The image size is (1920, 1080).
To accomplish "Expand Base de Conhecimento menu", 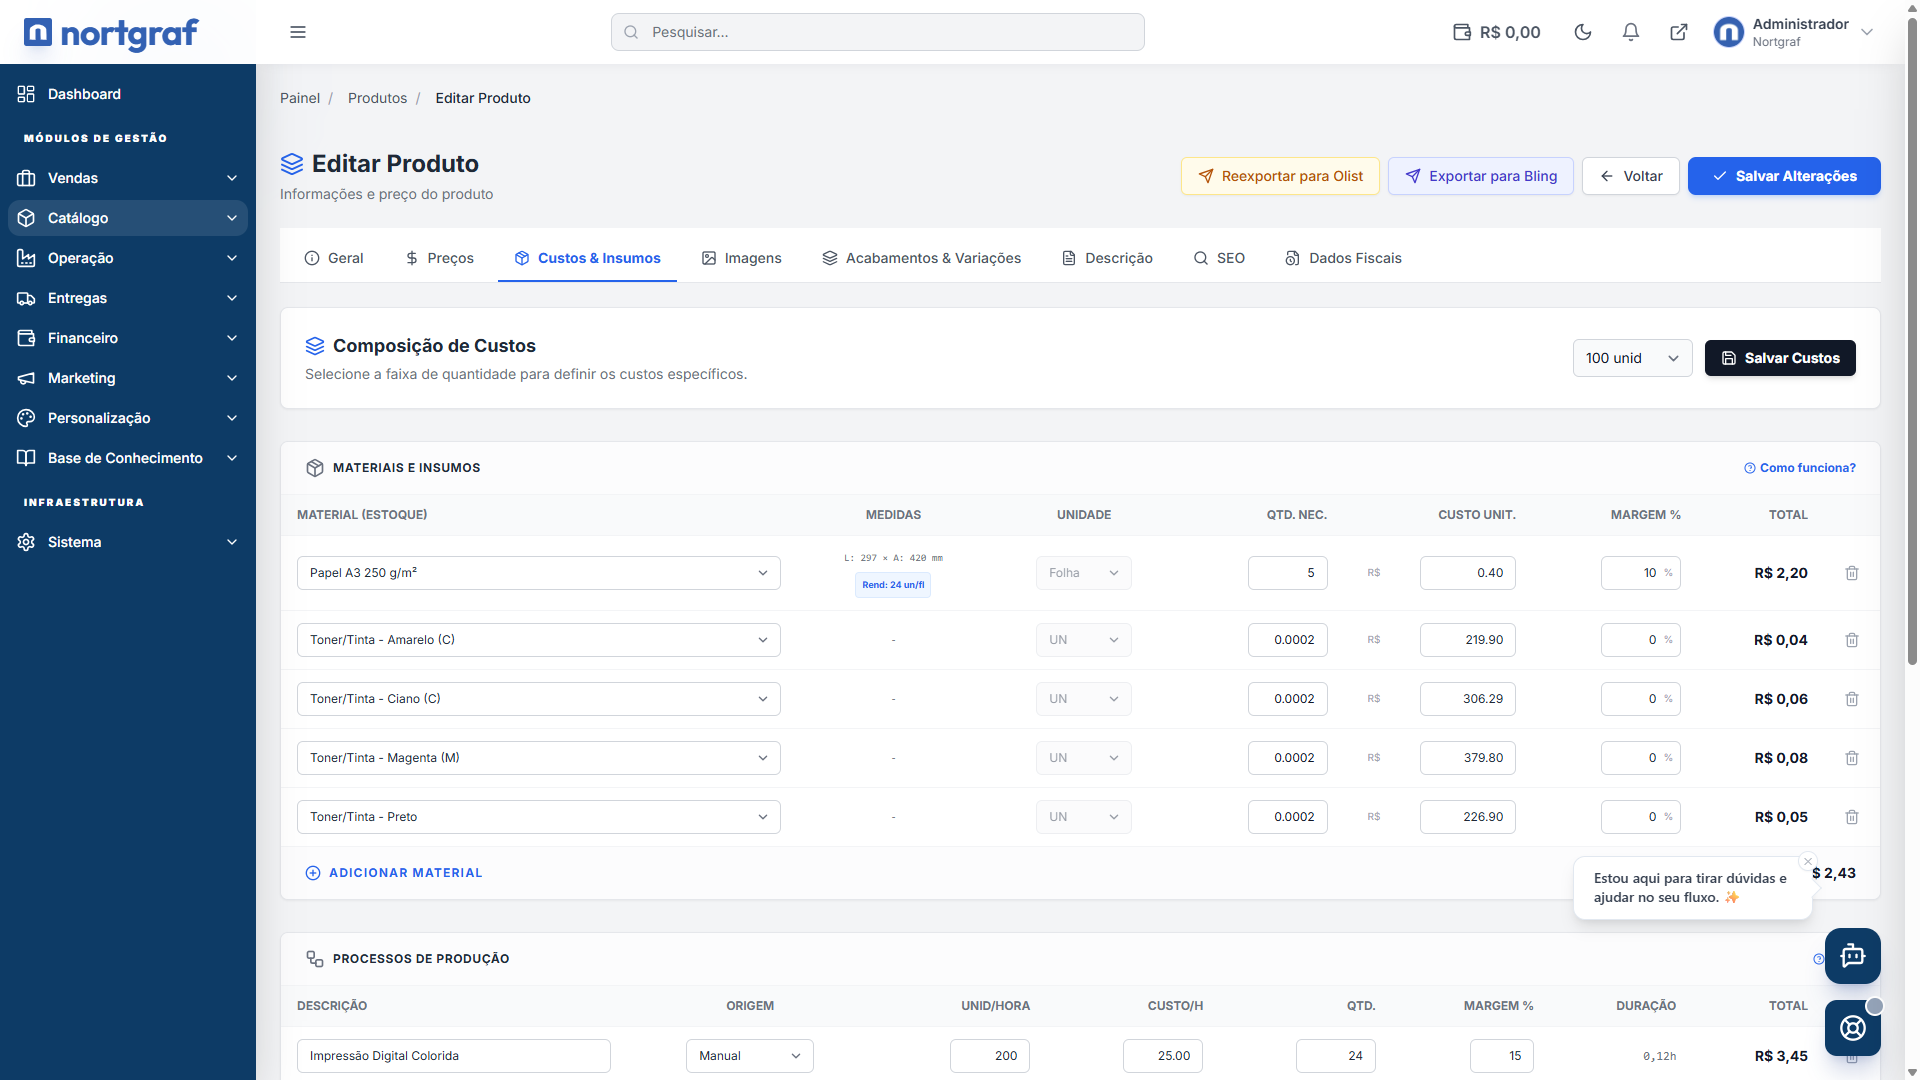I will pos(128,458).
